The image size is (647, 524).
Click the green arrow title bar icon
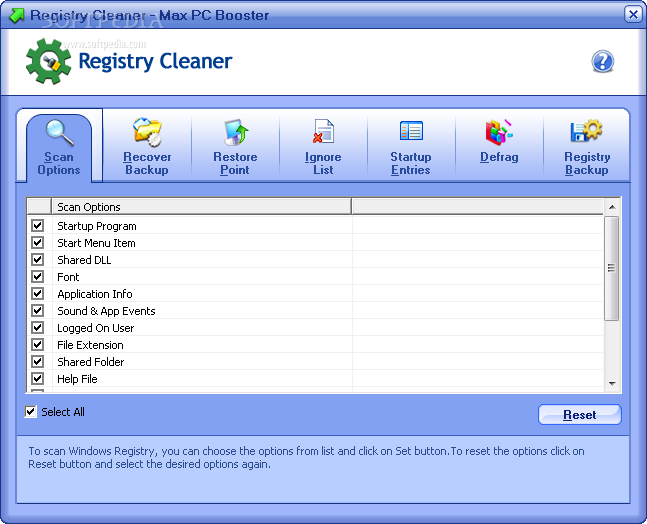17,15
